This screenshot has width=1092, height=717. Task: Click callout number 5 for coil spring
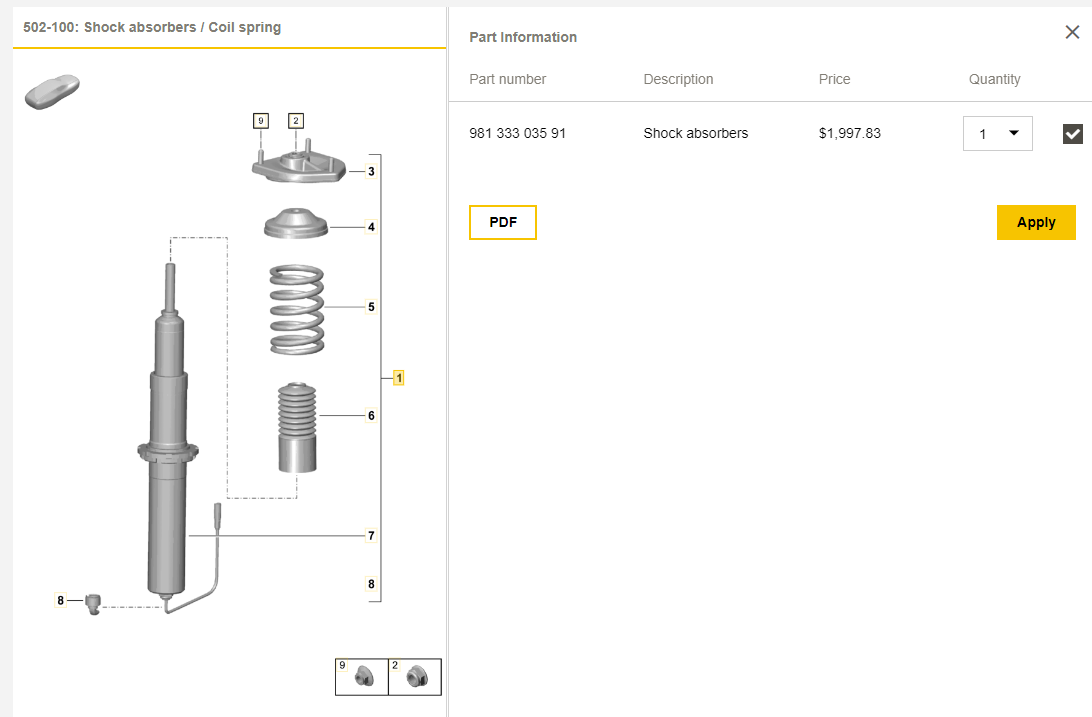tap(371, 307)
